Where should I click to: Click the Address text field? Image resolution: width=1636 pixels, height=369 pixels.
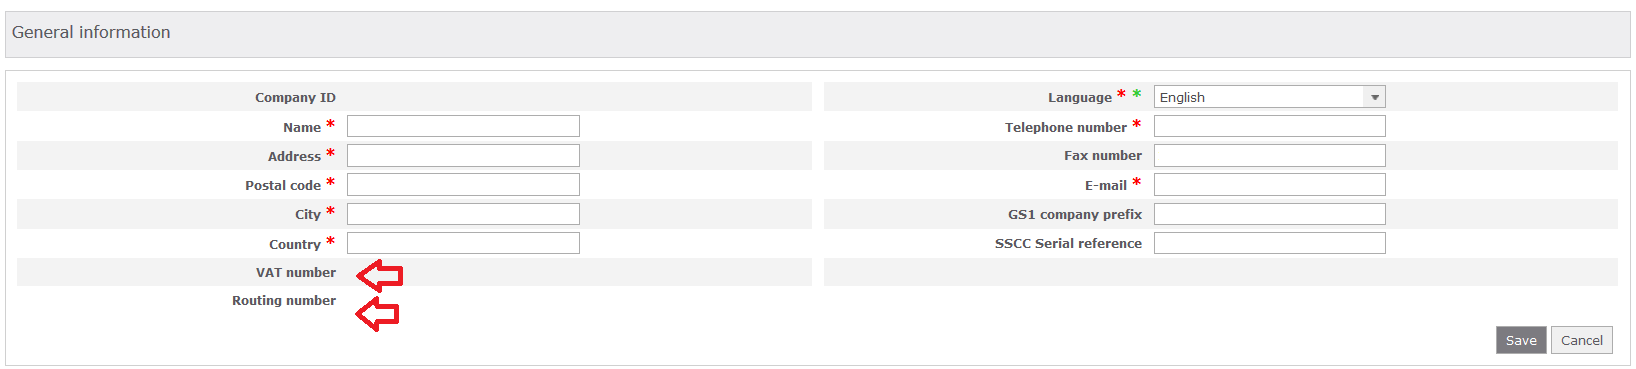[x=463, y=155]
